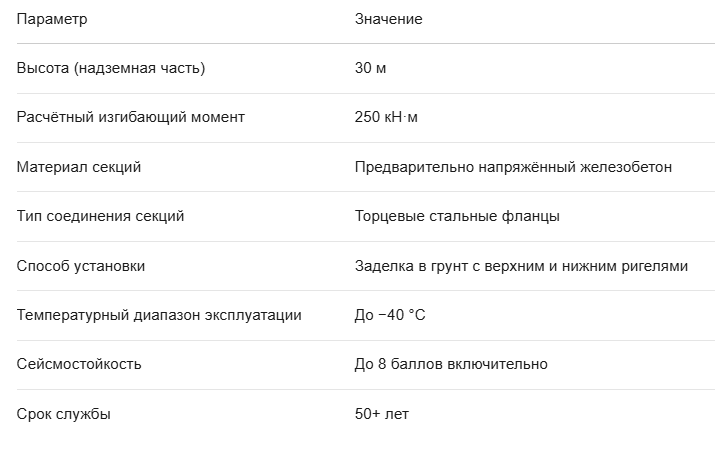This screenshot has height=449, width=715.
Task: Click the '50+ лет' value
Action: 382,414
